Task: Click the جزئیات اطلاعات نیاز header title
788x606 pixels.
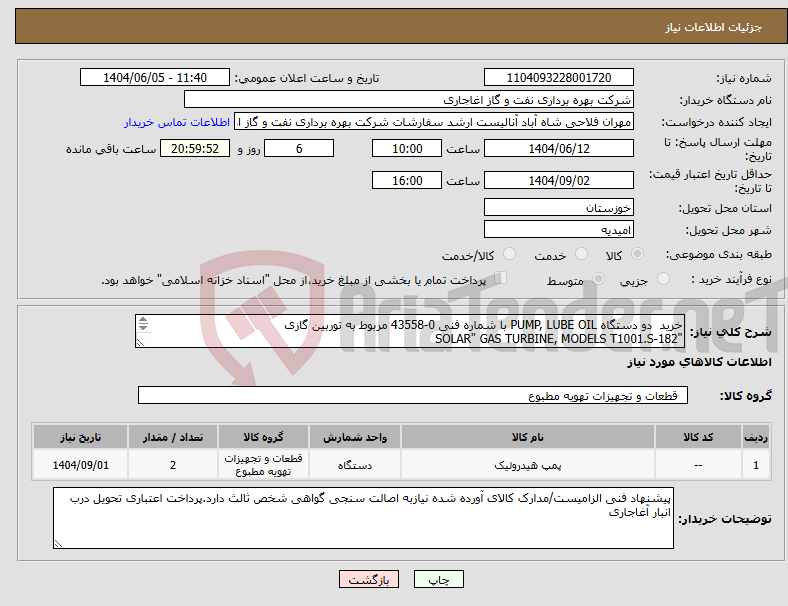Action: pos(714,27)
